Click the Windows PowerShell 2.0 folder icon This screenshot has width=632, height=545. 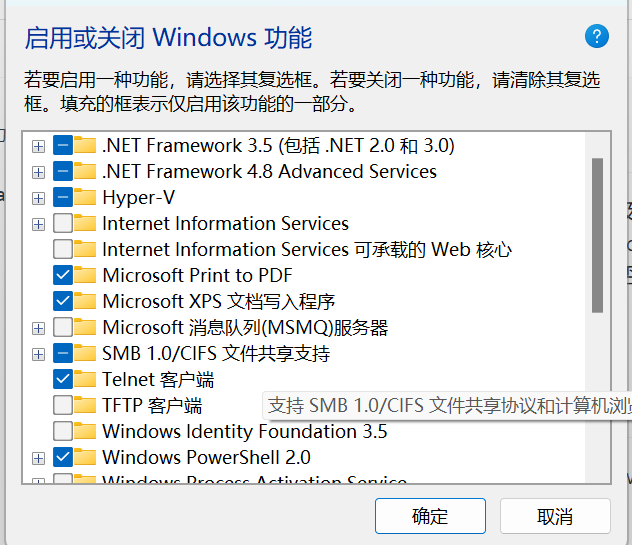[86, 457]
